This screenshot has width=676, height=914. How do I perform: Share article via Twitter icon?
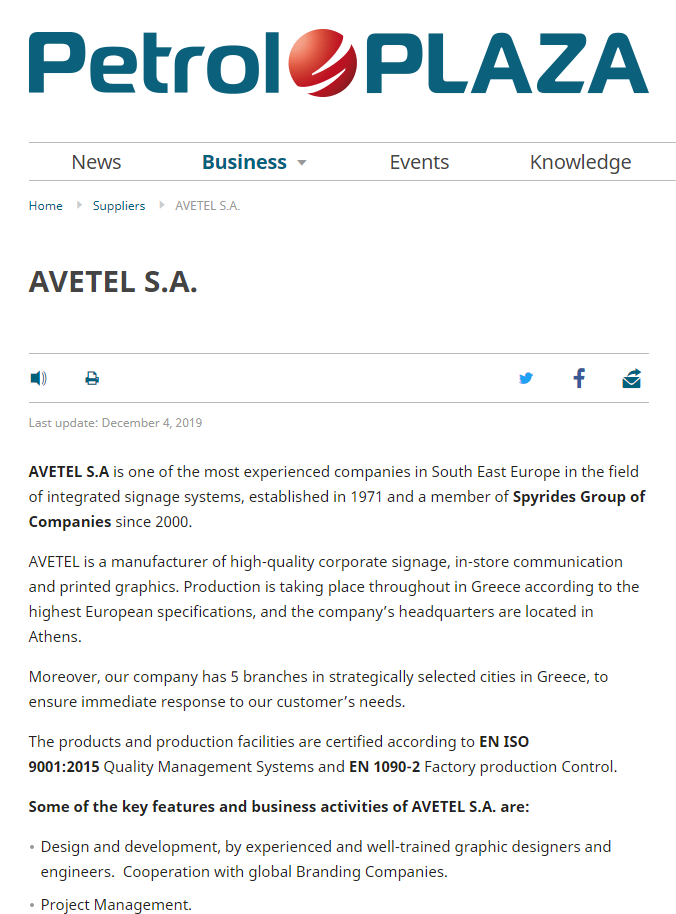tap(526, 378)
